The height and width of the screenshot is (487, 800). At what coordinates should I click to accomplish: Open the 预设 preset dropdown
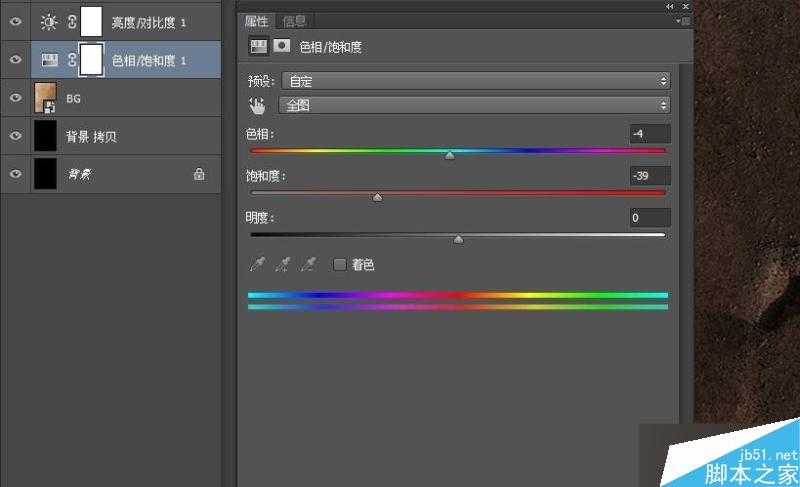pos(475,81)
